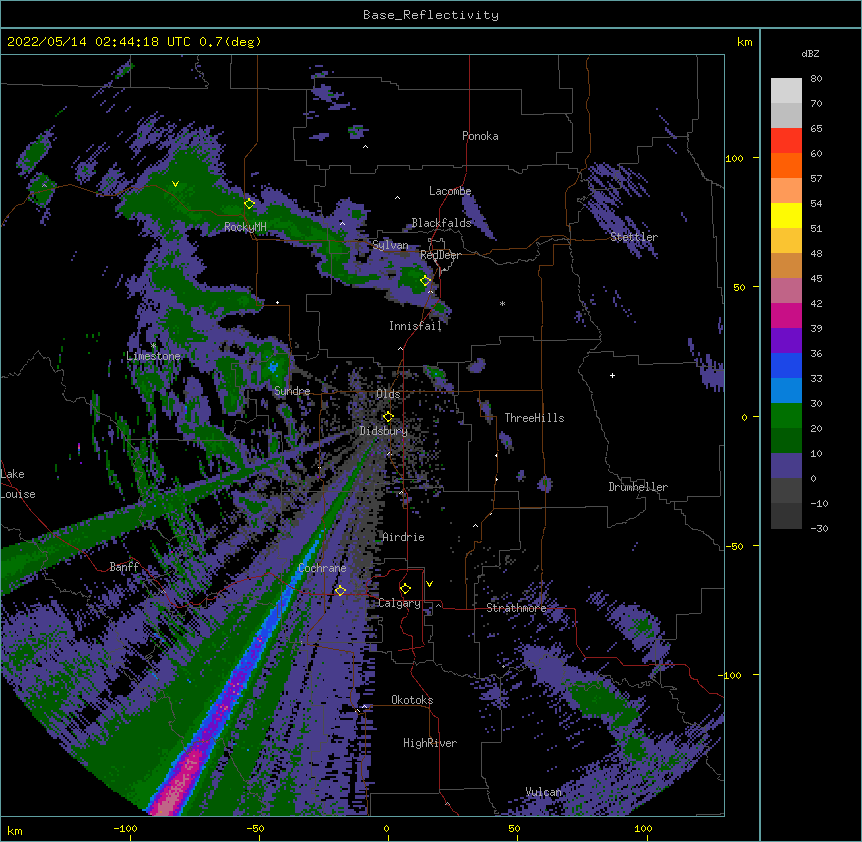Click the Base_Reflectivity title
This screenshot has width=862, height=842.
431,15
